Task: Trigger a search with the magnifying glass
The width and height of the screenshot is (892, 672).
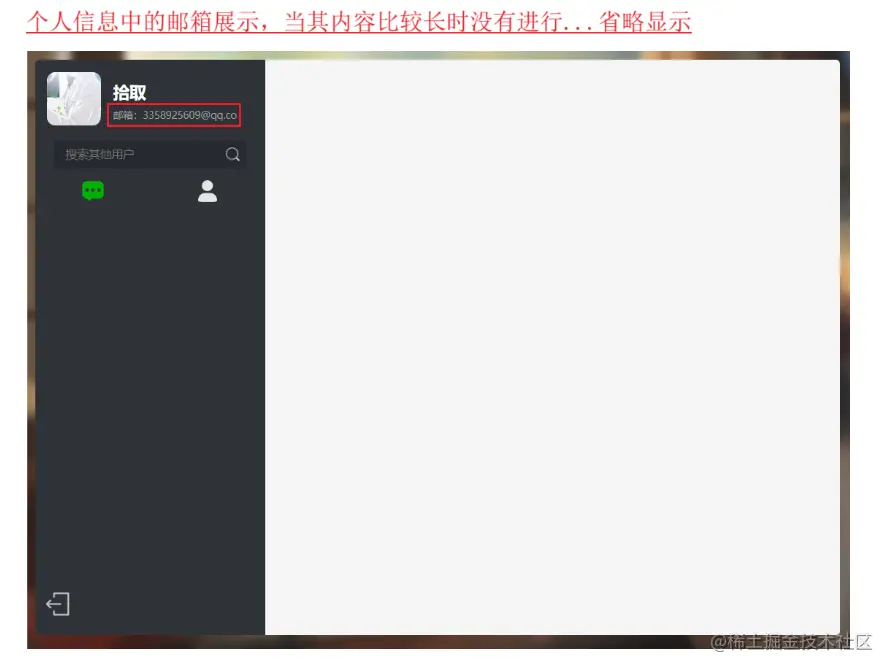Action: 232,154
